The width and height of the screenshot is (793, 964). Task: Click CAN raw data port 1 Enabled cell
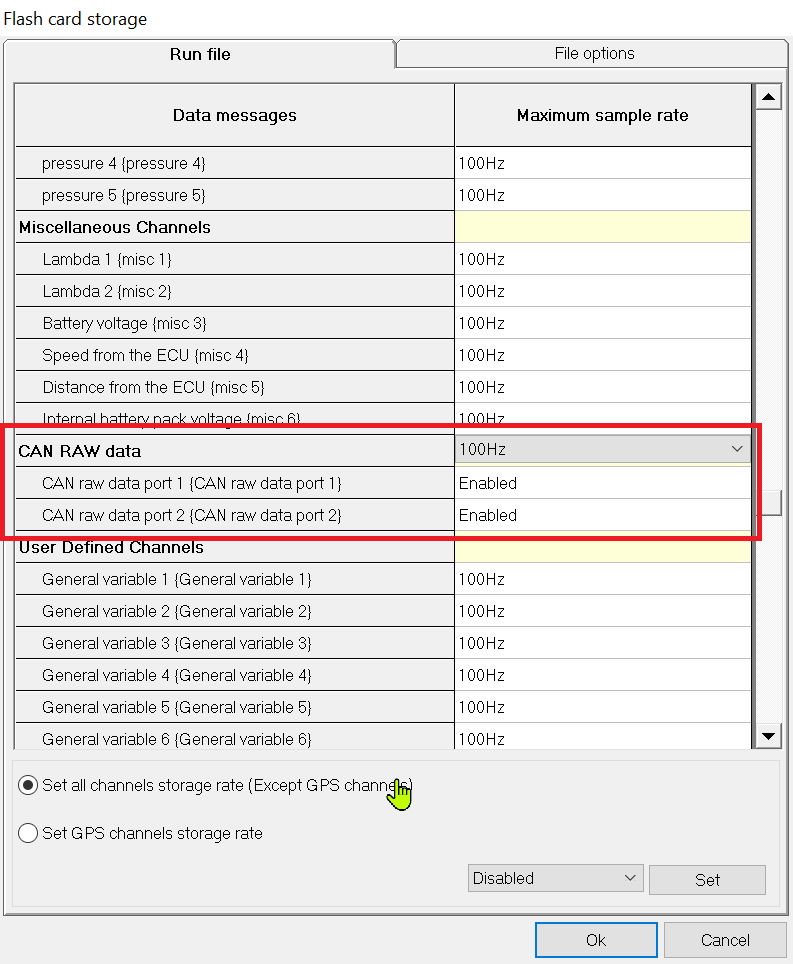[602, 483]
